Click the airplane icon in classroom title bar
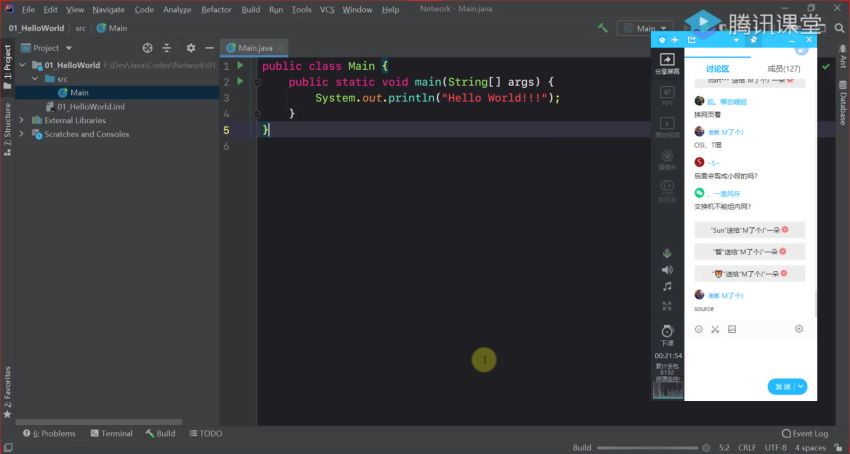 click(x=675, y=40)
